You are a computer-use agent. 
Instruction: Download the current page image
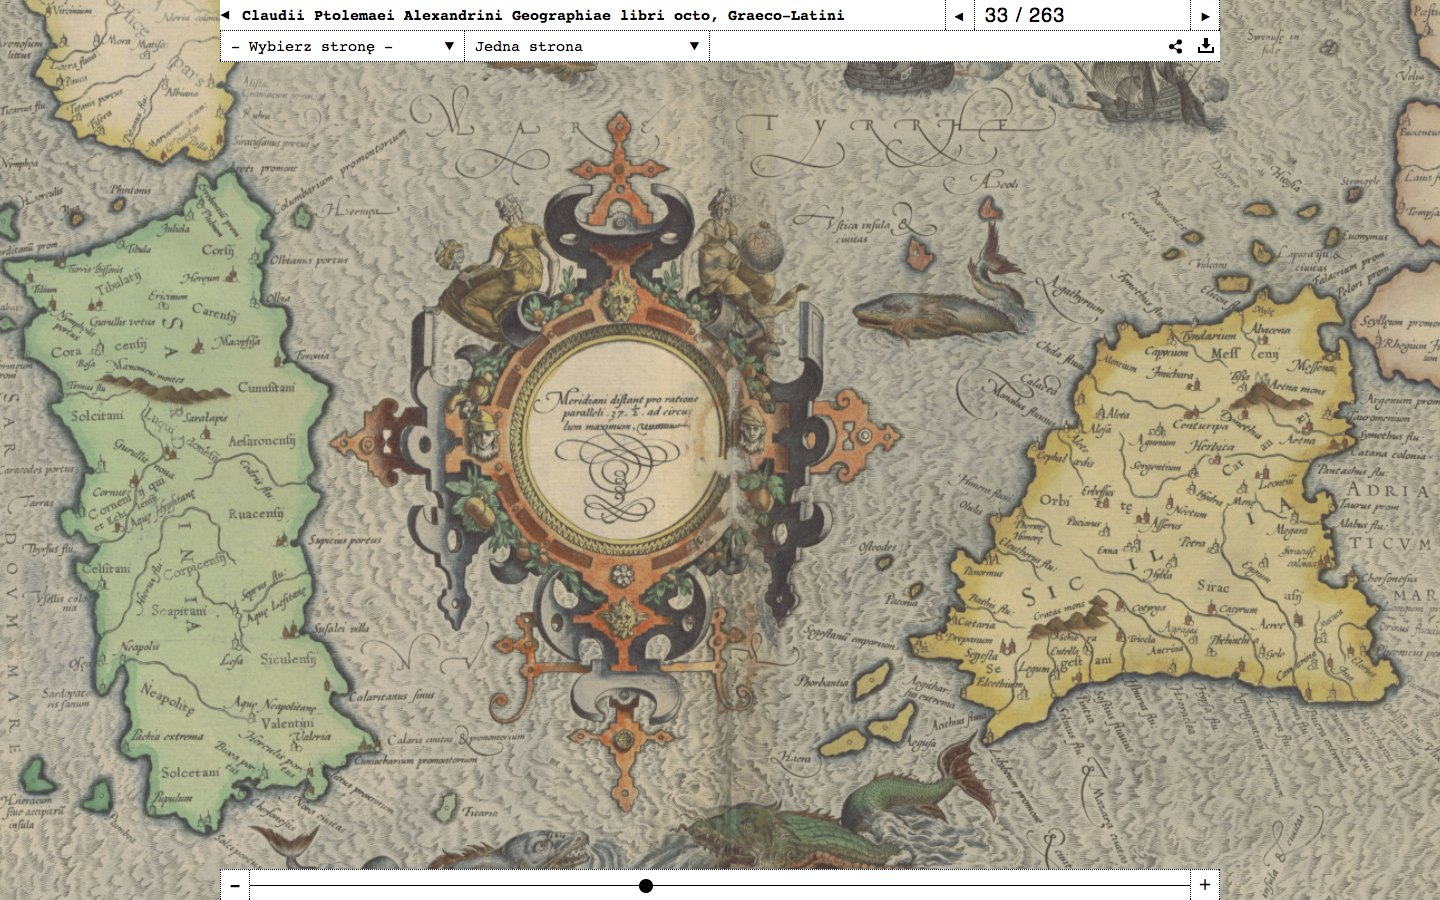click(1206, 46)
